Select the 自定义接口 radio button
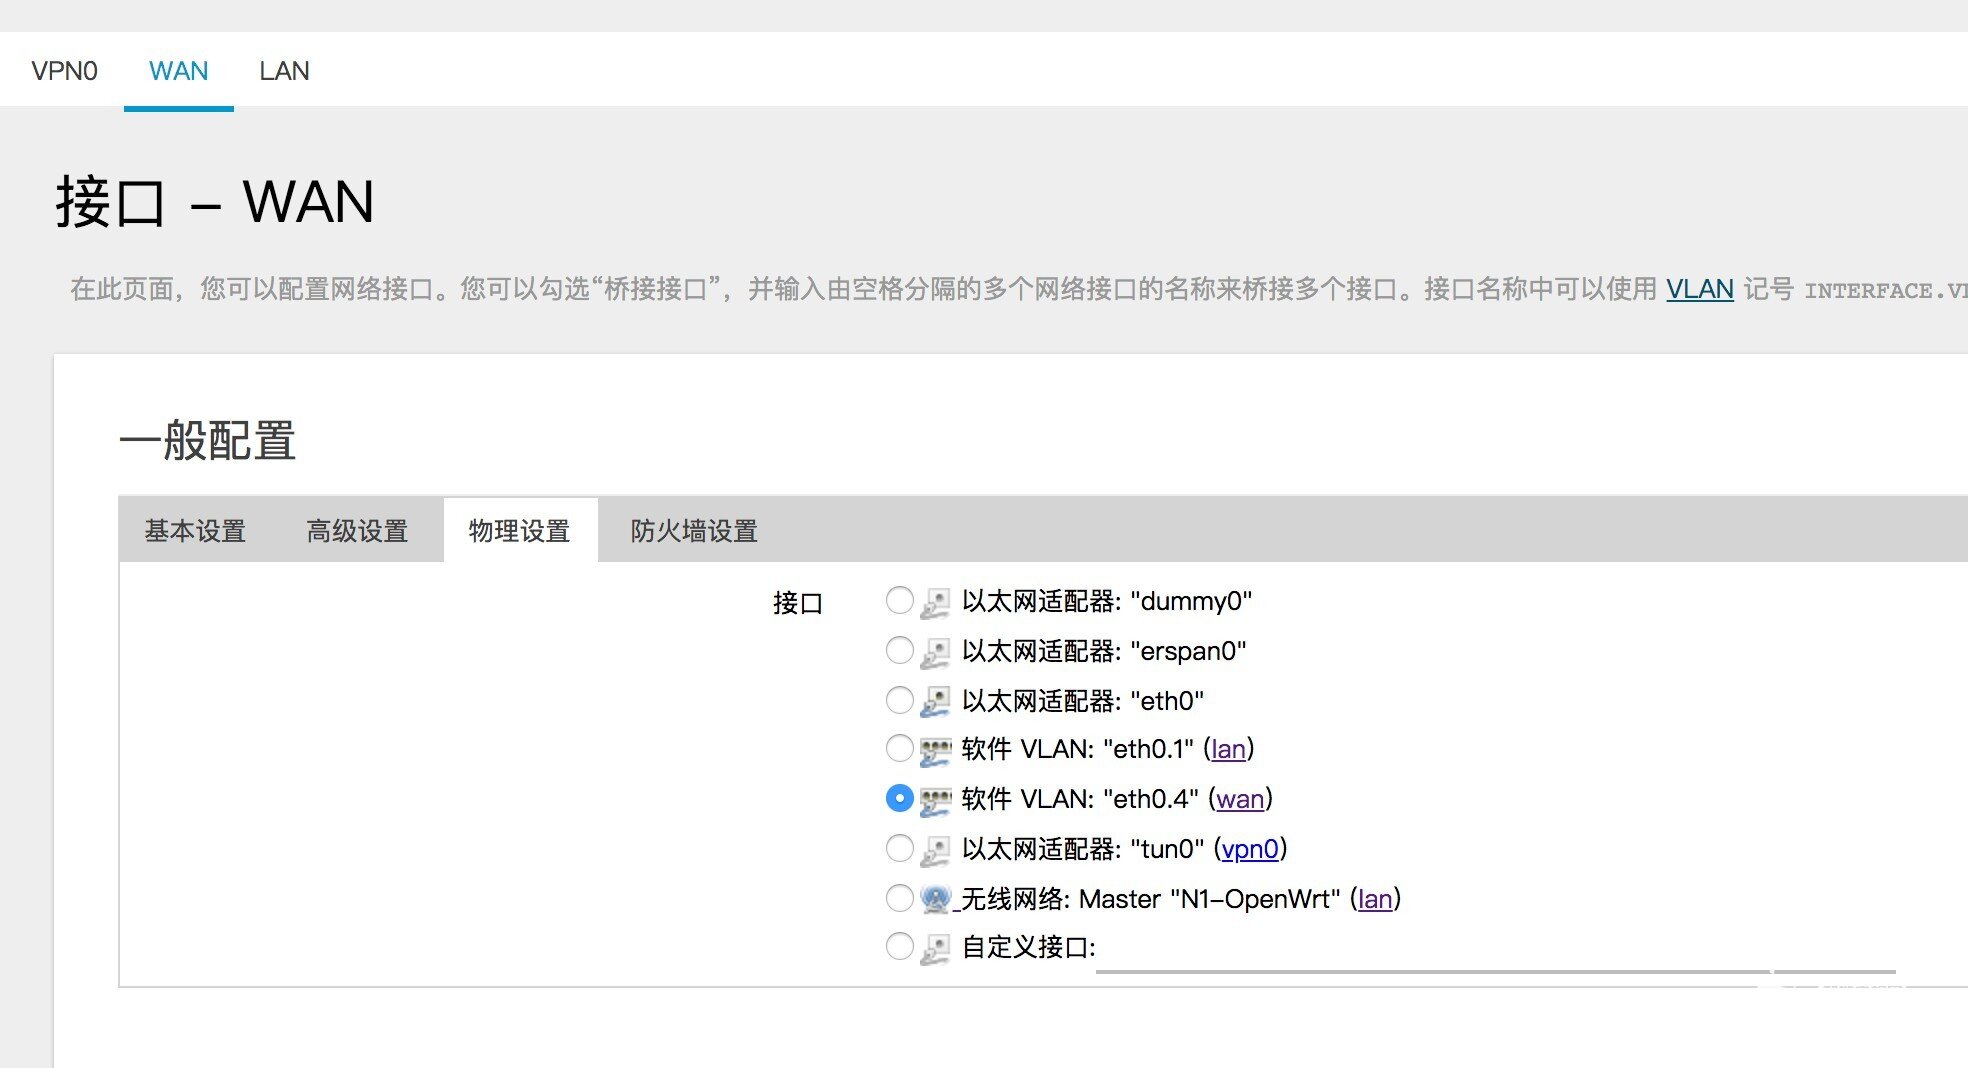Viewport: 1968px width, 1068px height. 900,946
